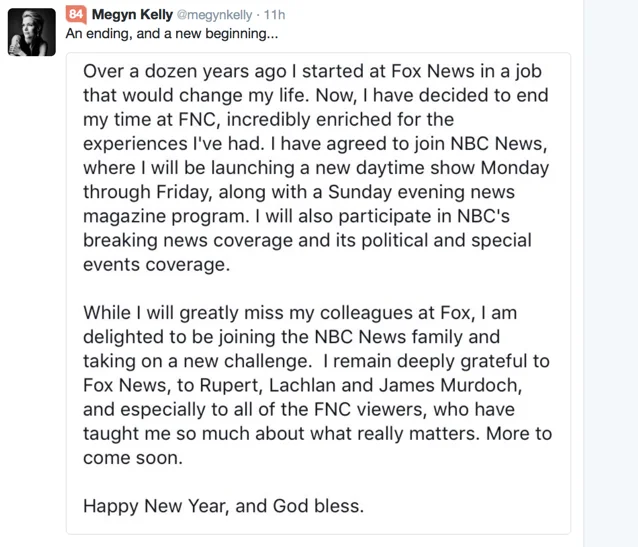Screen dimensions: 638x547
Task: Click 'delighted to be joining the NBC News family'
Action: 291,337
